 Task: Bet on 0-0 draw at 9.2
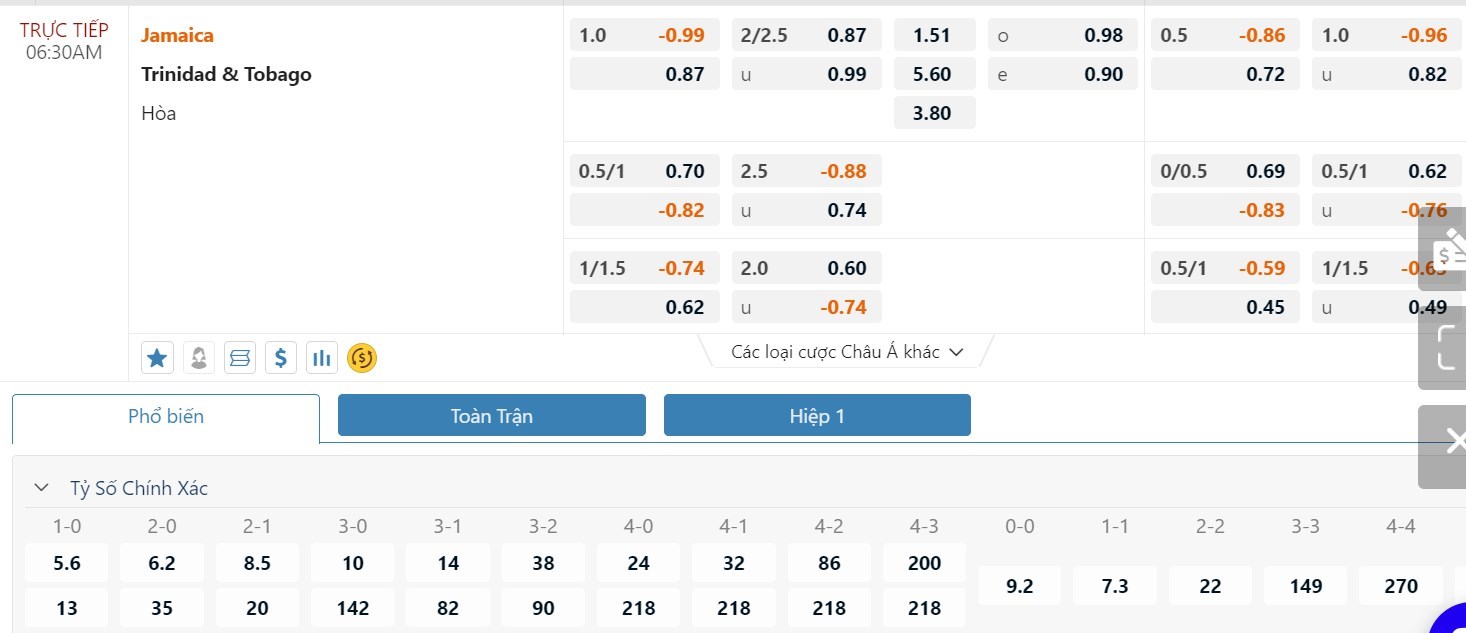(x=1019, y=586)
